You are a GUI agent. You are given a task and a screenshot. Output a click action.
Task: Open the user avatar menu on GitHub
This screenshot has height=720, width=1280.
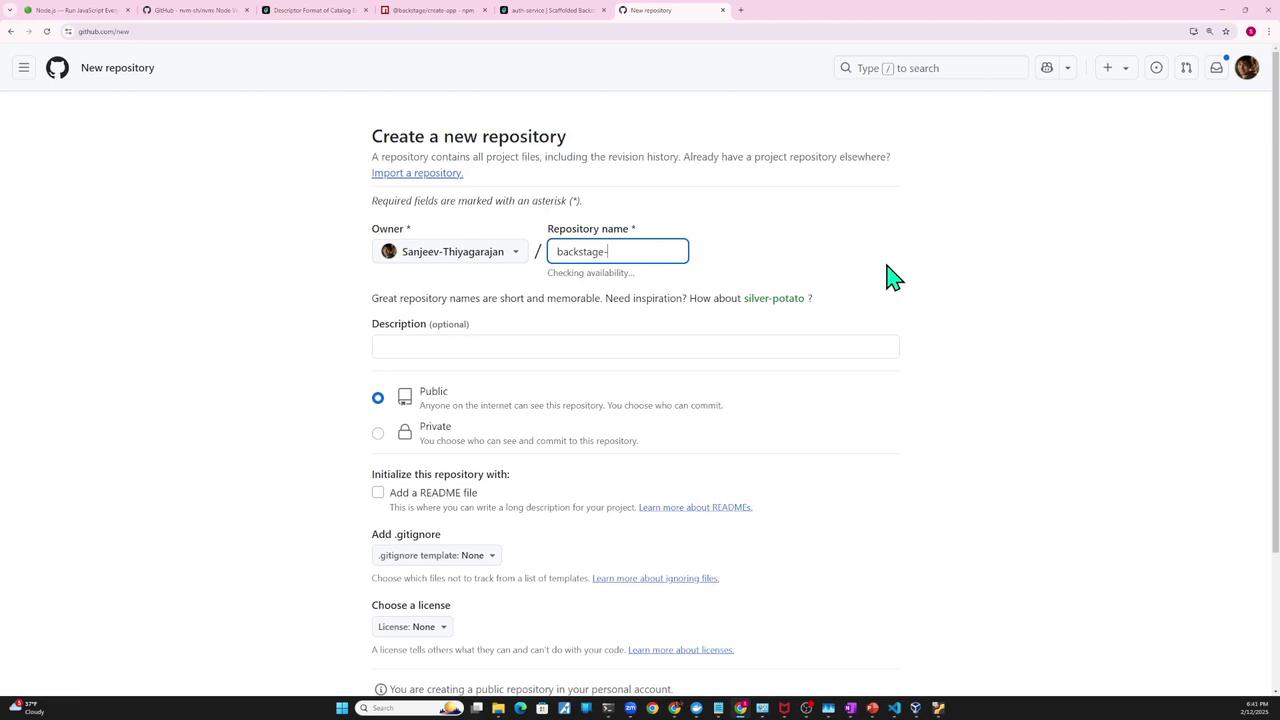click(x=1247, y=68)
